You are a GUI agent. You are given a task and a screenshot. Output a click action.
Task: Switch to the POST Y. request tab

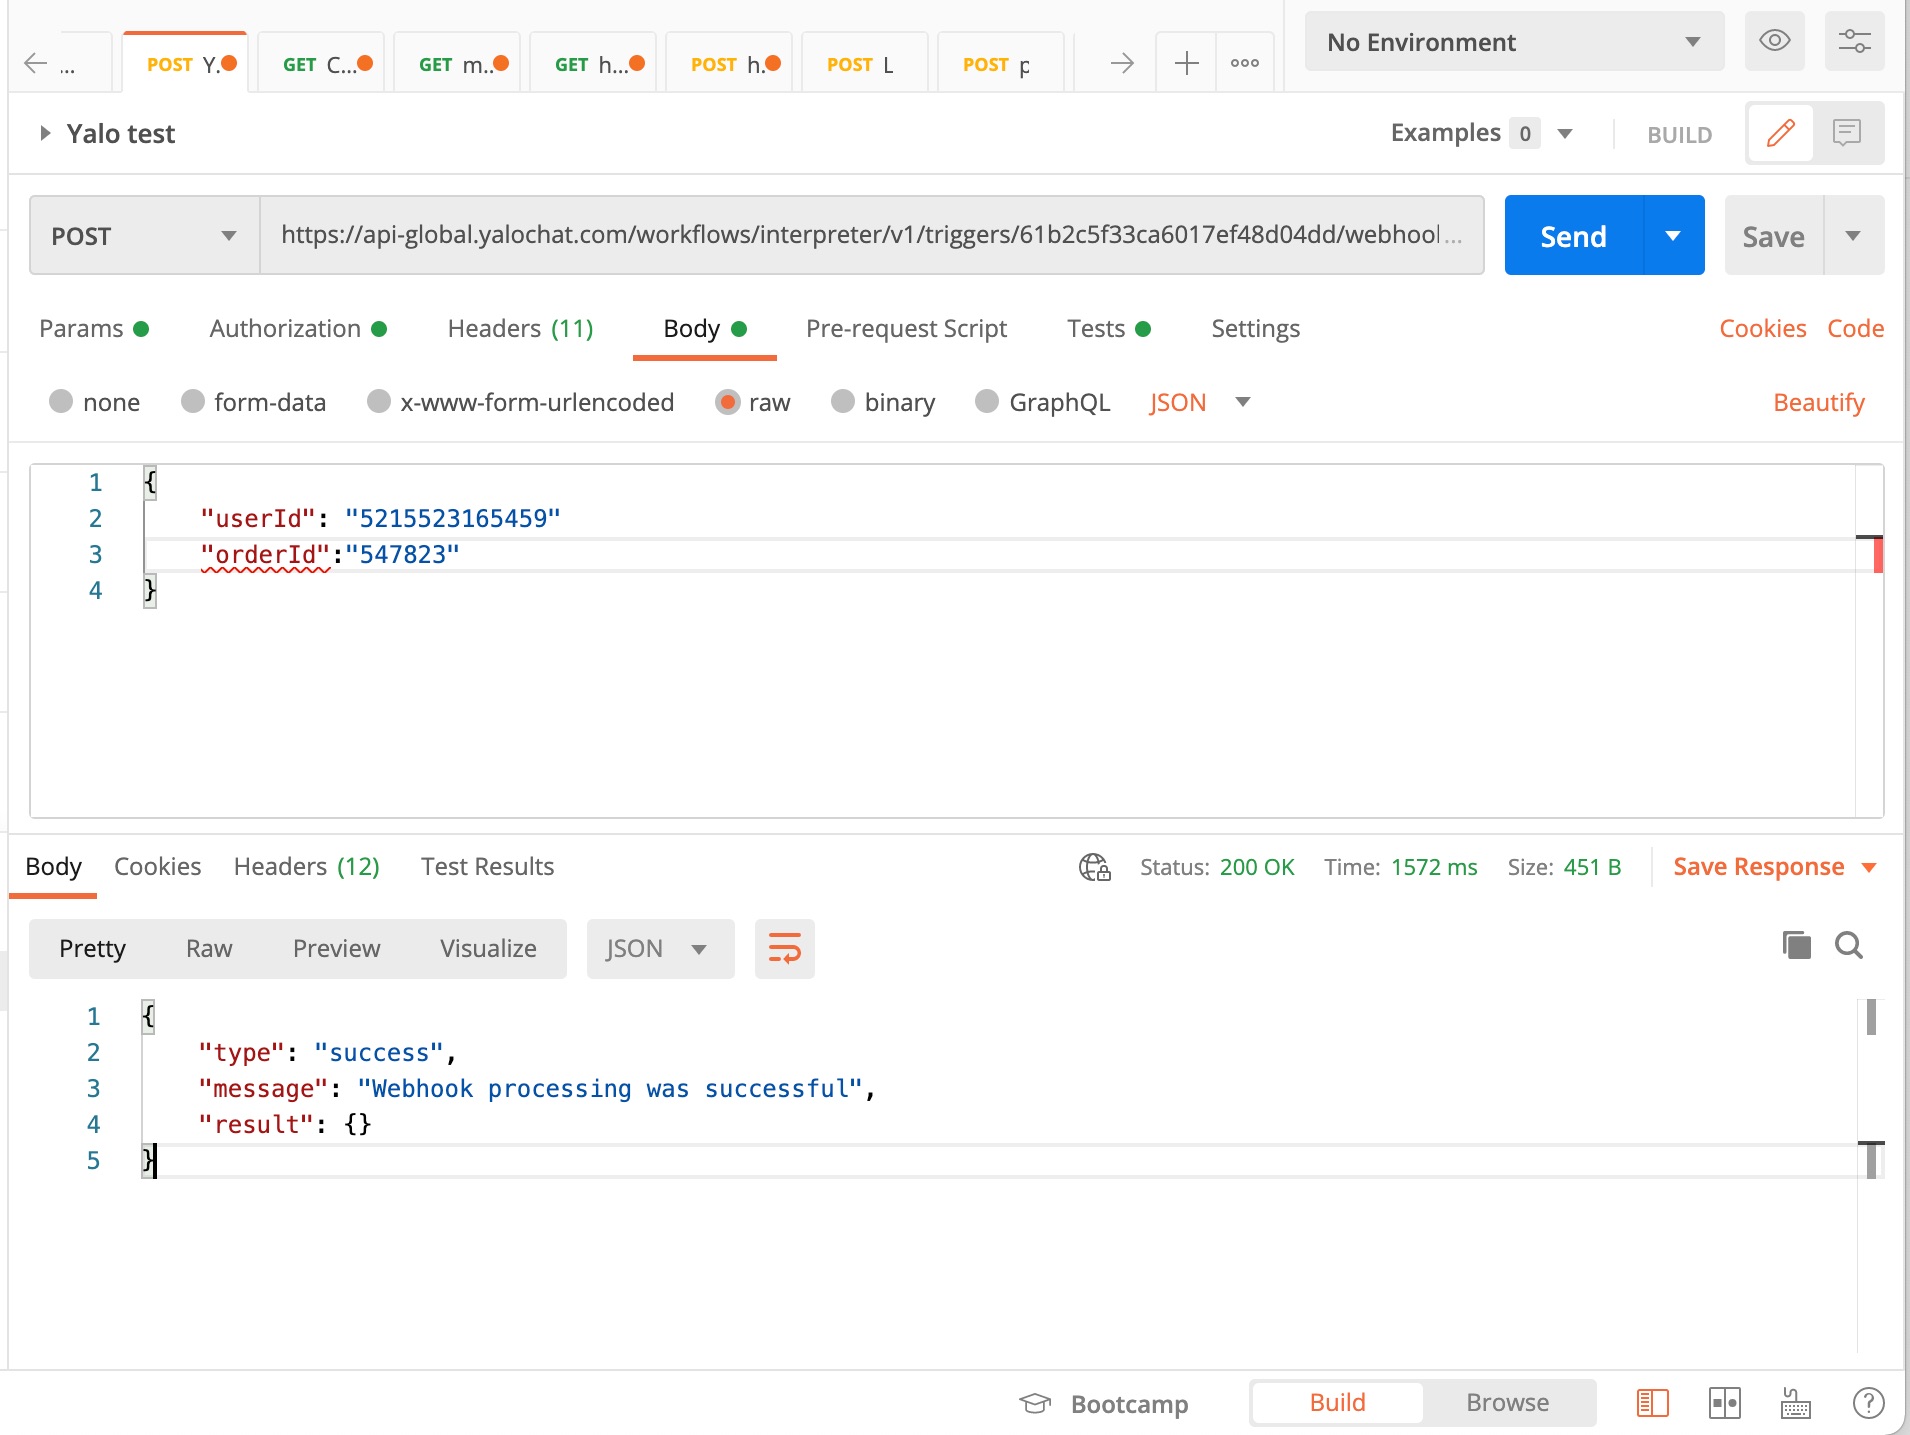(185, 64)
